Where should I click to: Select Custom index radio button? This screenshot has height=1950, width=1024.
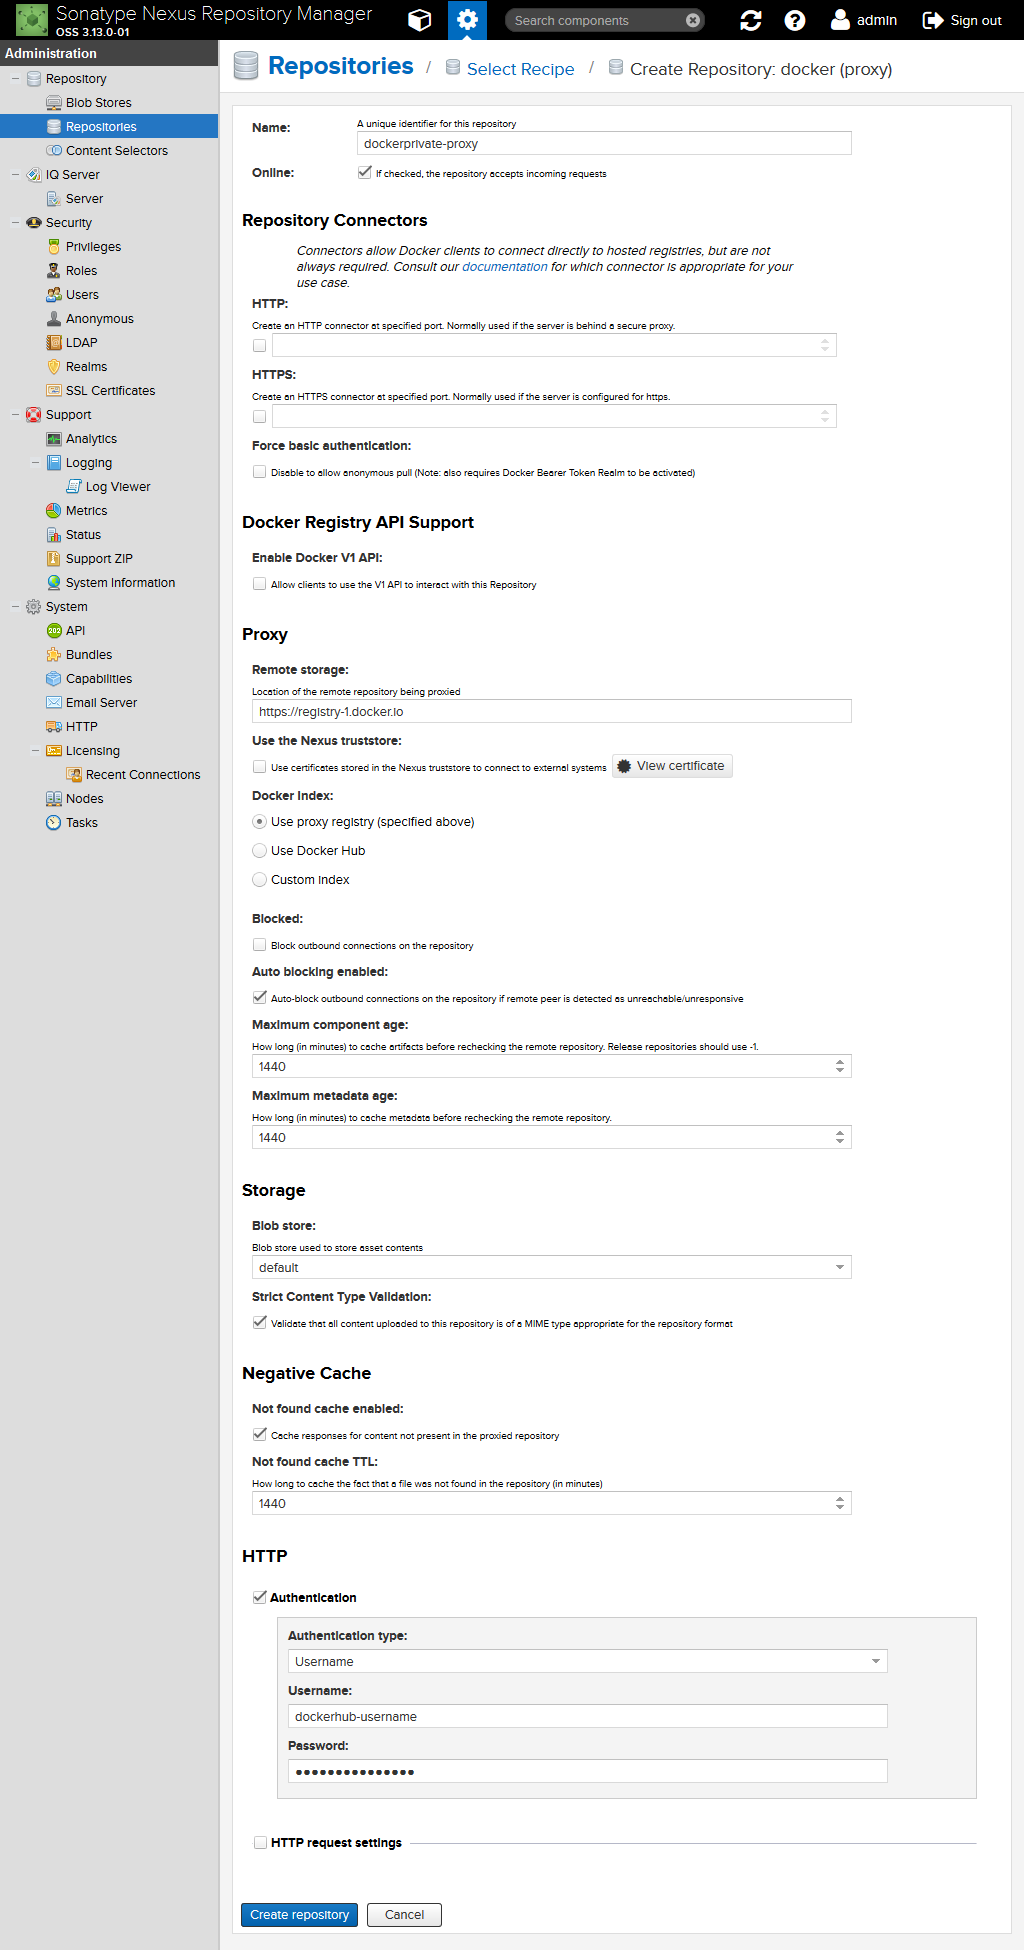(259, 880)
